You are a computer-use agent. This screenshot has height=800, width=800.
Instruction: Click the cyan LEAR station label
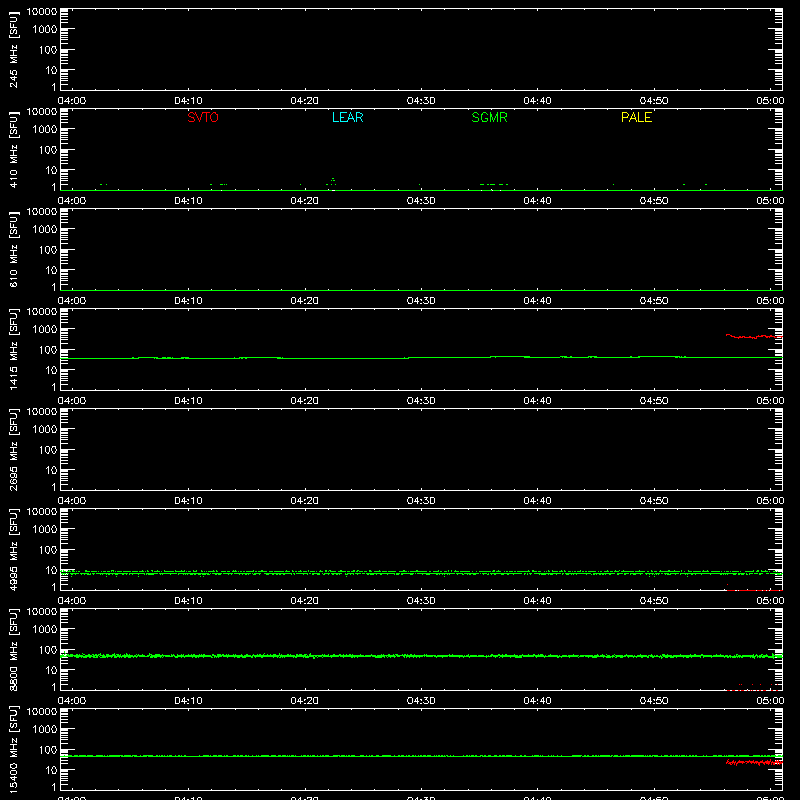click(x=347, y=117)
